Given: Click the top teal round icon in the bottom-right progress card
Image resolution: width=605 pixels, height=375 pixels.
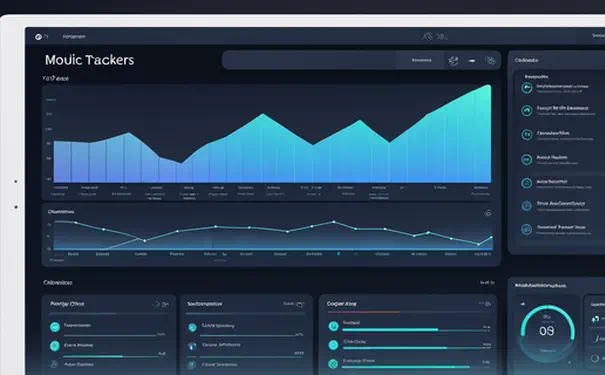Looking at the screenshot, I should 333,326.
